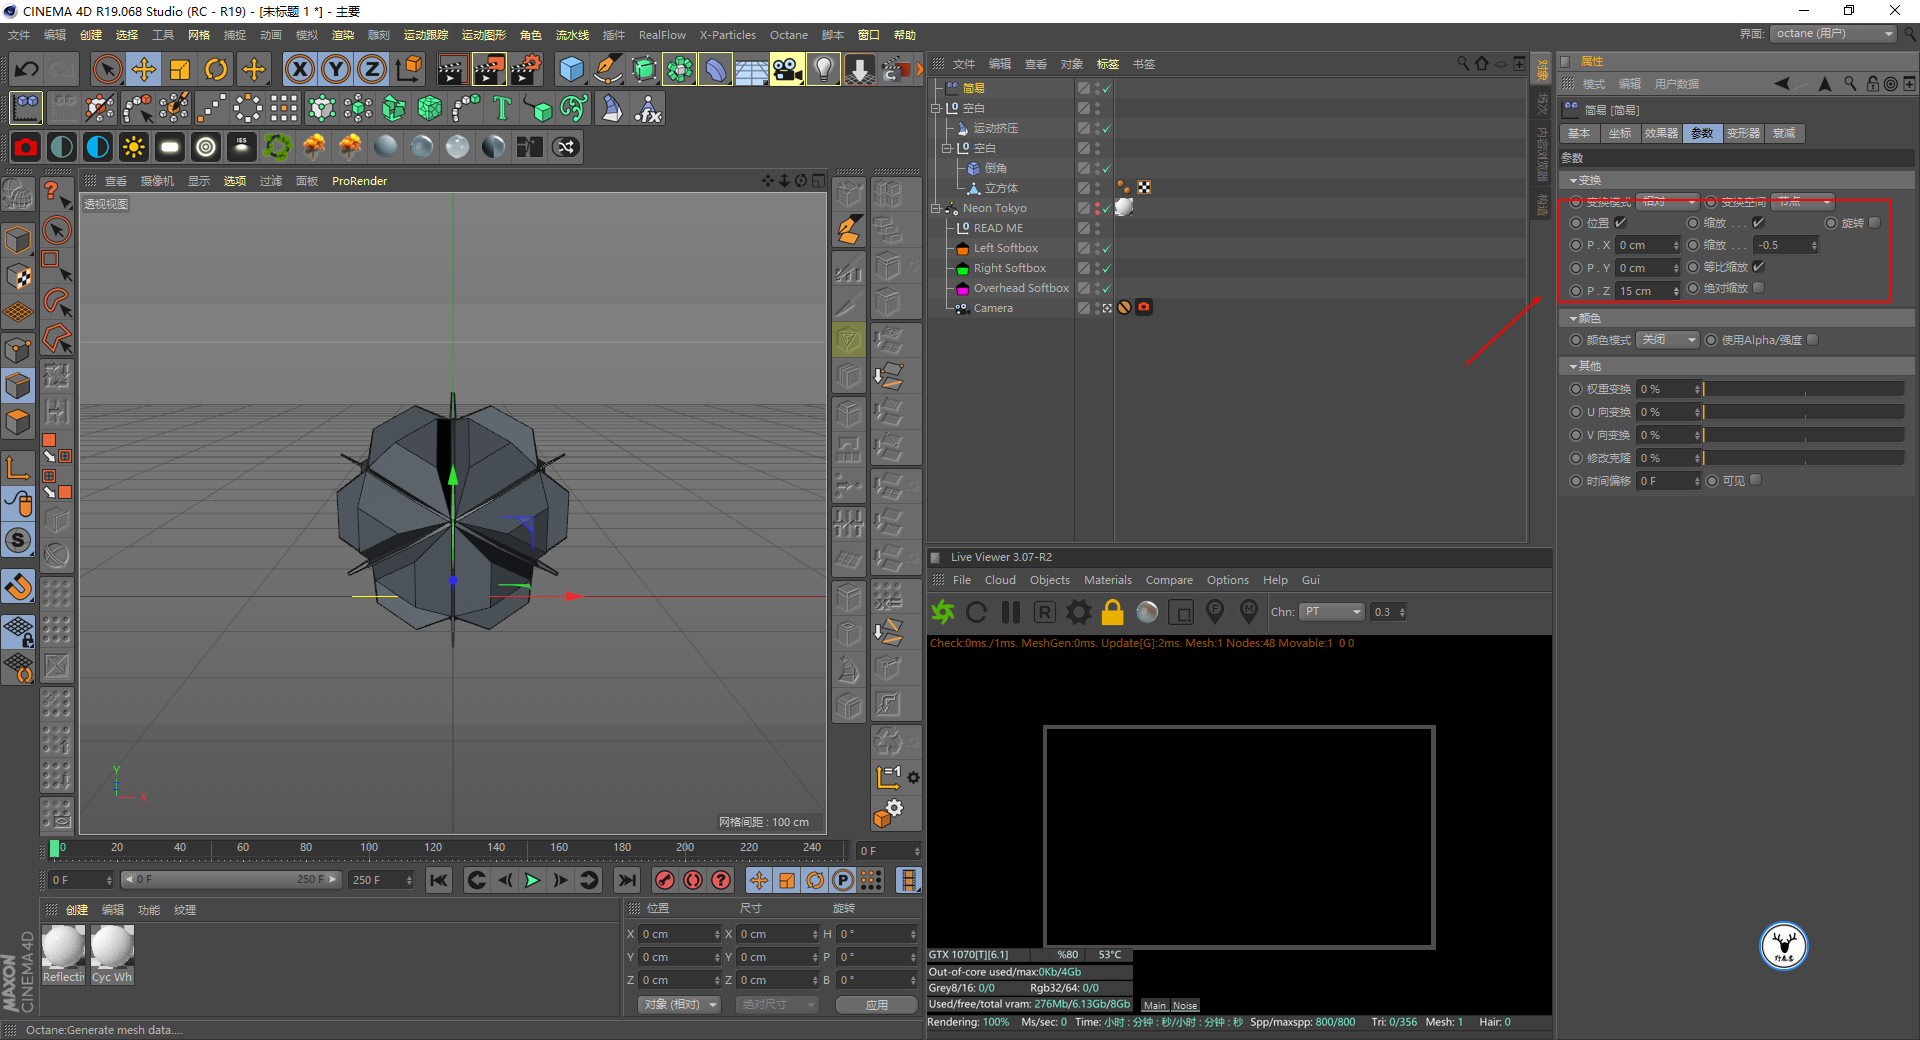Screen dimensions: 1920x1040
Task: Open Live Viewer settings gear
Action: pos(1079,612)
